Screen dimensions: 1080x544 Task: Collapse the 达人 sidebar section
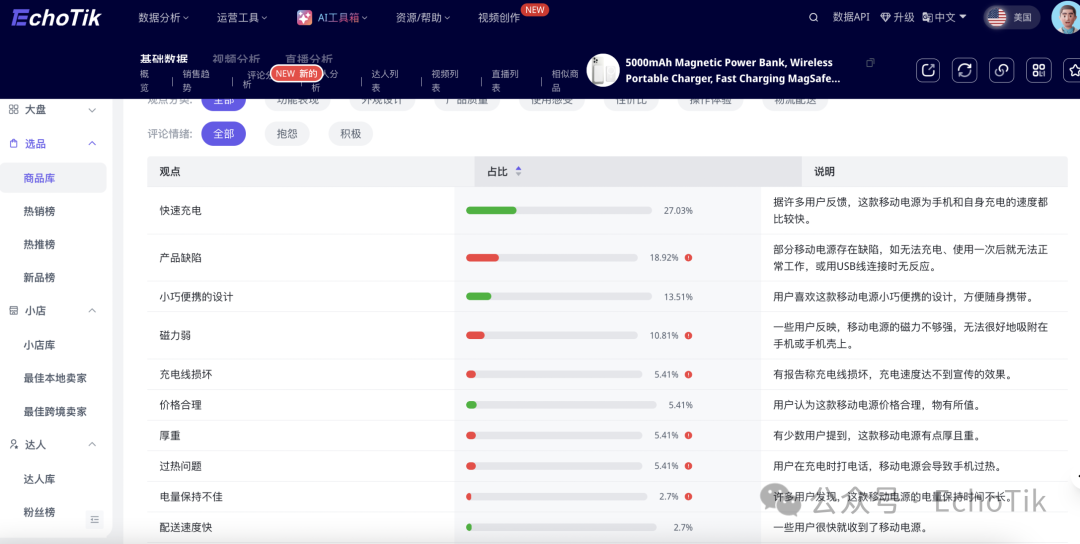coord(92,444)
